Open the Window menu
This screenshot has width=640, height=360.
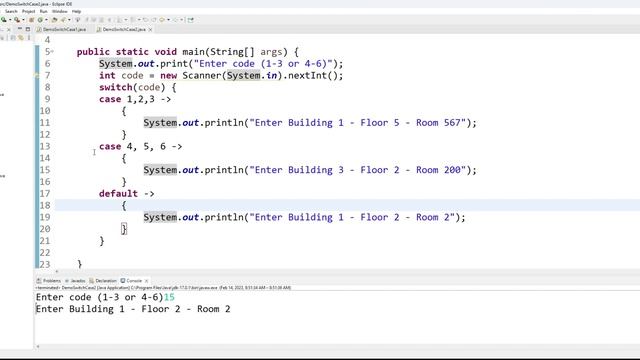[x=60, y=11]
